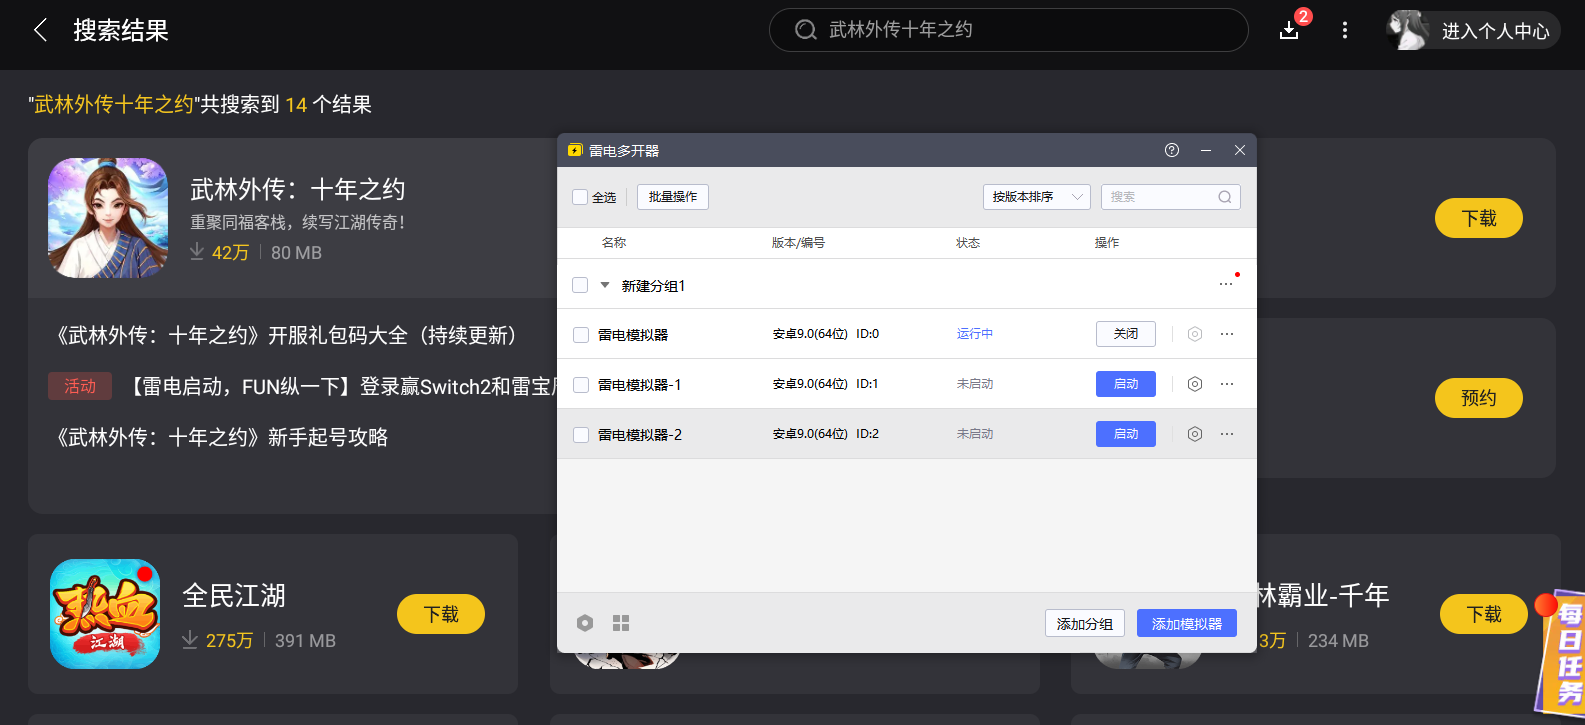Open settings hexagon for 雷电模拟器-2
The image size is (1585, 725).
tap(1194, 434)
